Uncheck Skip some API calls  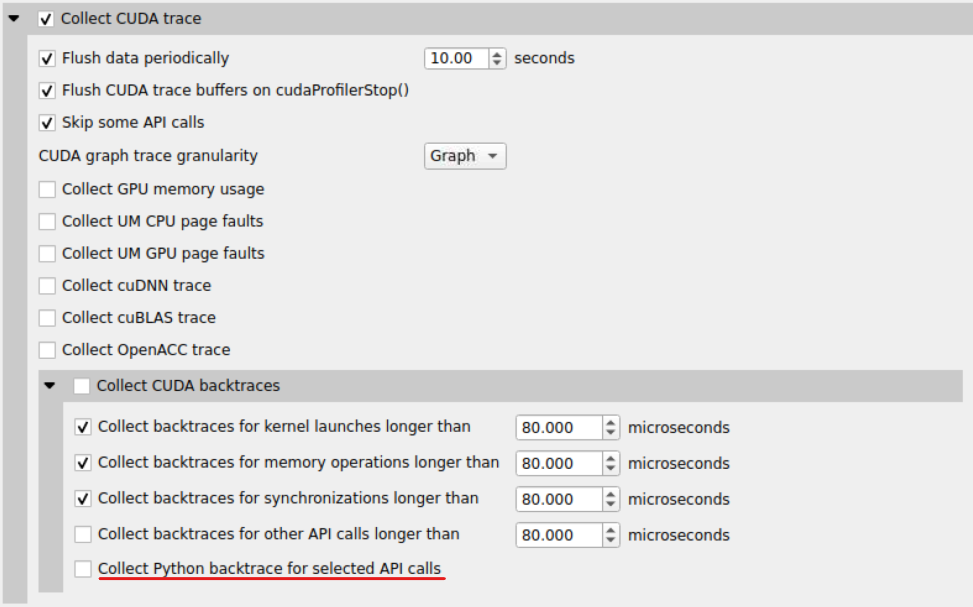coord(45,122)
